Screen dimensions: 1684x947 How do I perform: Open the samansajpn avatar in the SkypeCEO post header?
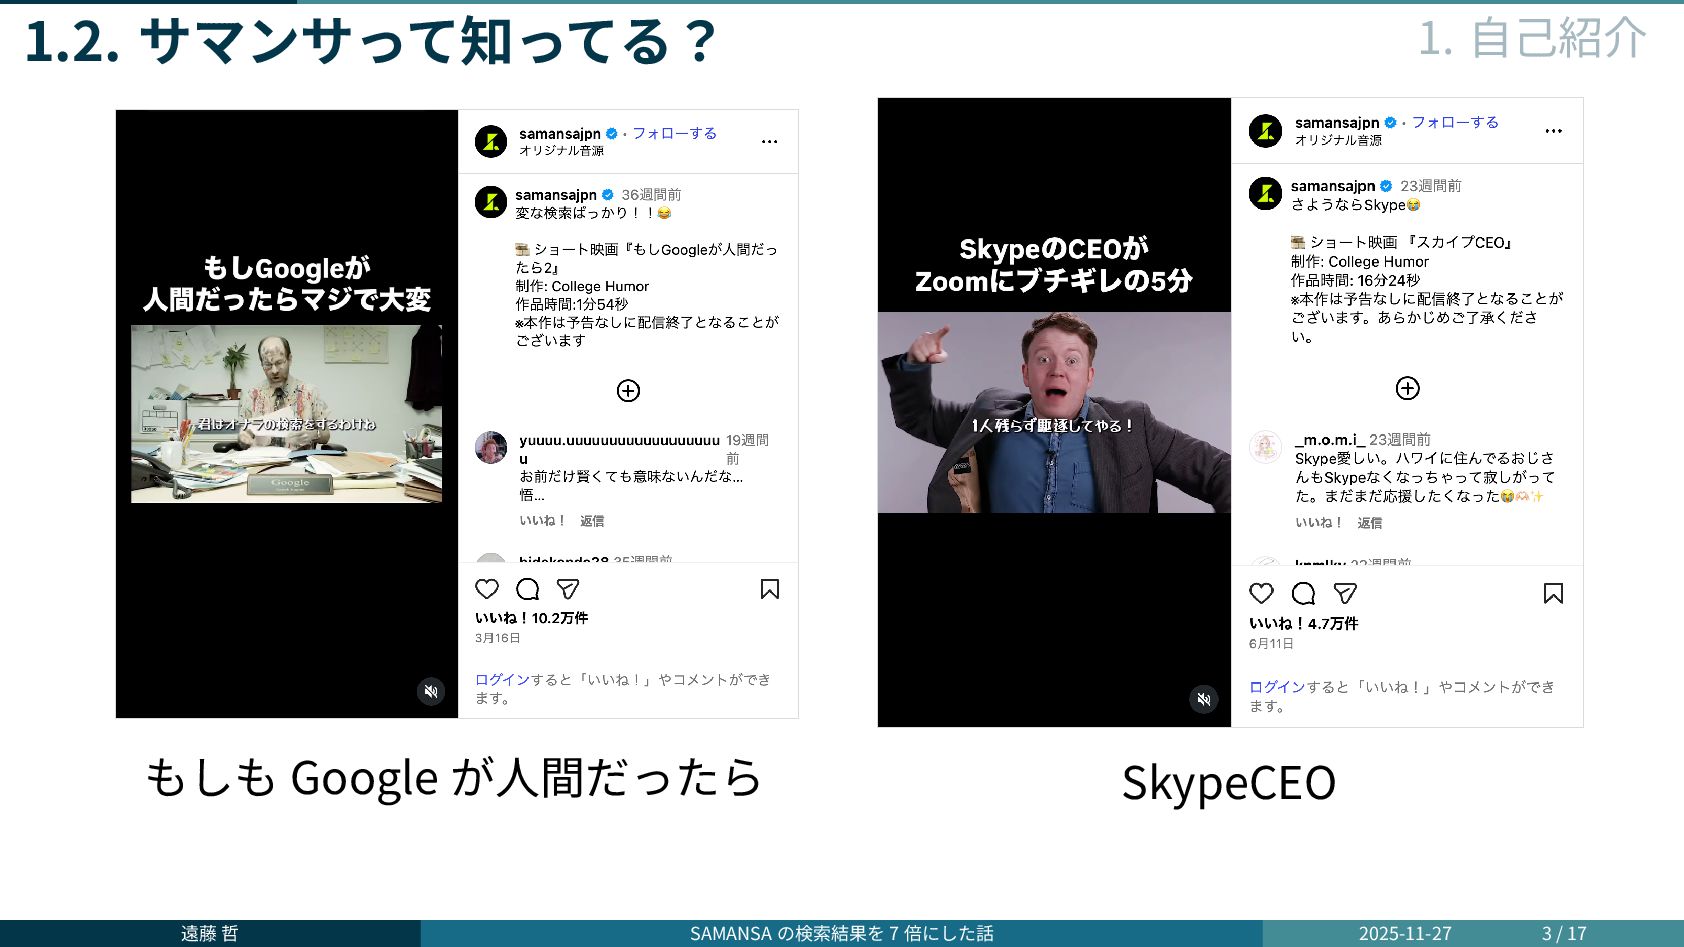1265,131
